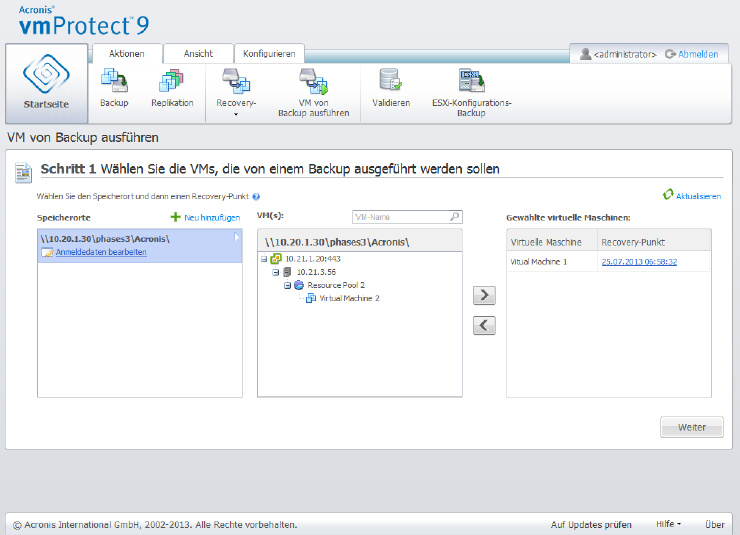This screenshot has width=740, height=535.
Task: Click the green refresh arrows icon
Action: click(x=668, y=194)
